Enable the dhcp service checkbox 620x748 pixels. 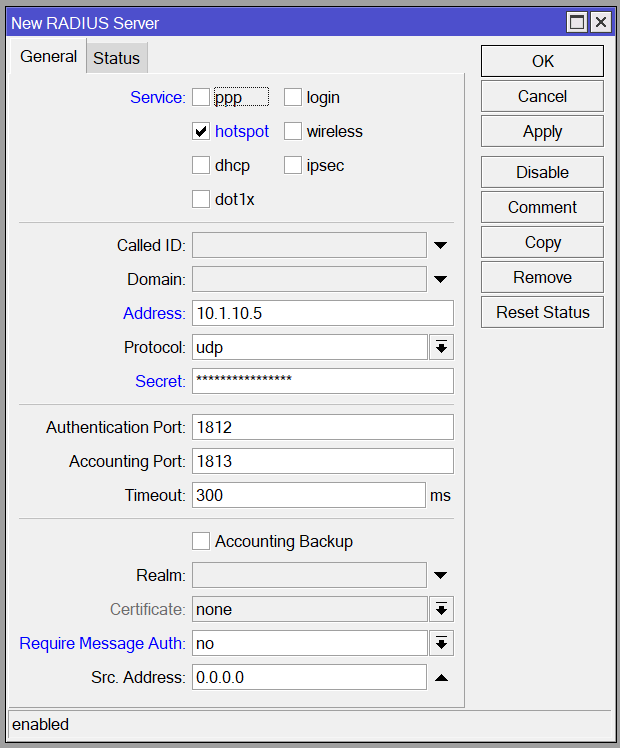tap(201, 165)
